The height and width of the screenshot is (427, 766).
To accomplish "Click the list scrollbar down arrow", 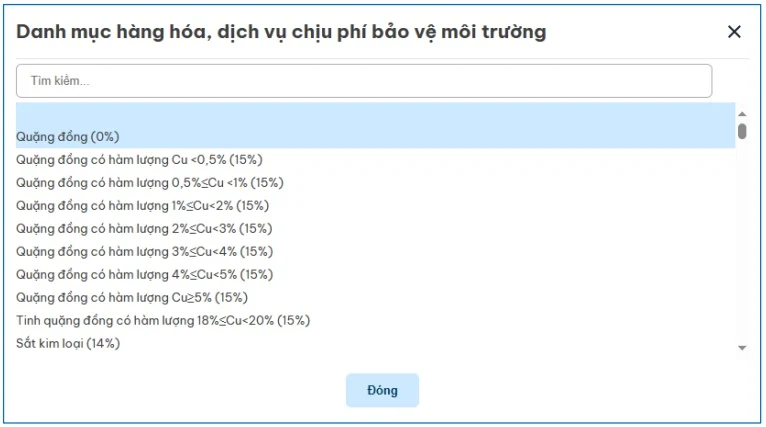I will pyautogui.click(x=742, y=347).
